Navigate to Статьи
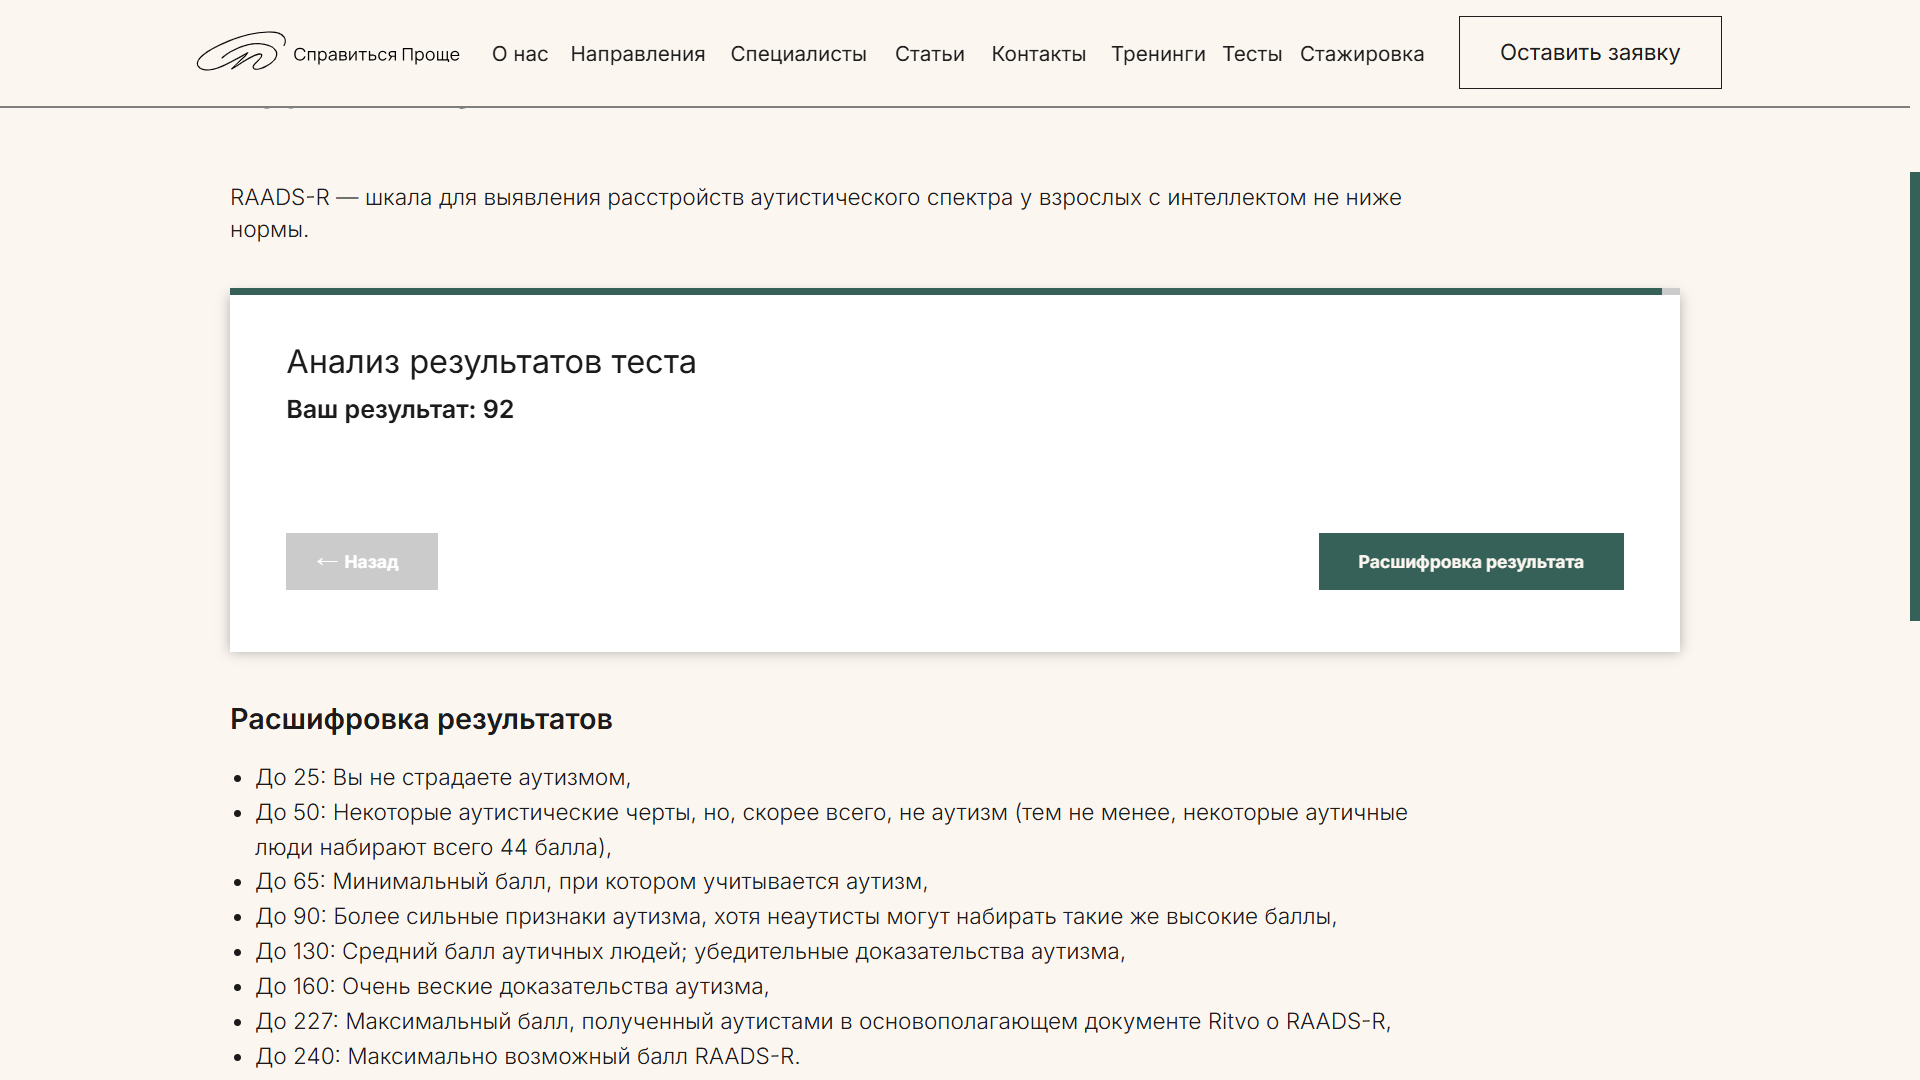The height and width of the screenshot is (1080, 1920). [929, 54]
